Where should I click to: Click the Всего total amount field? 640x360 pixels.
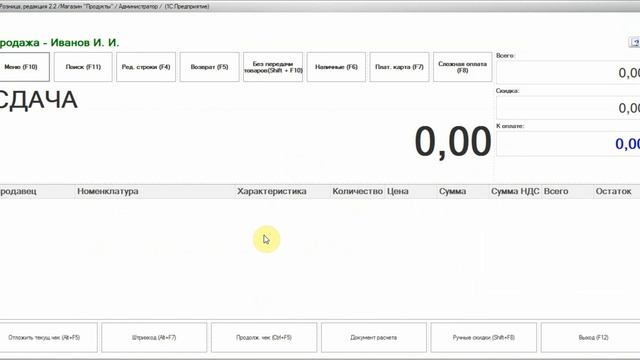click(568, 73)
